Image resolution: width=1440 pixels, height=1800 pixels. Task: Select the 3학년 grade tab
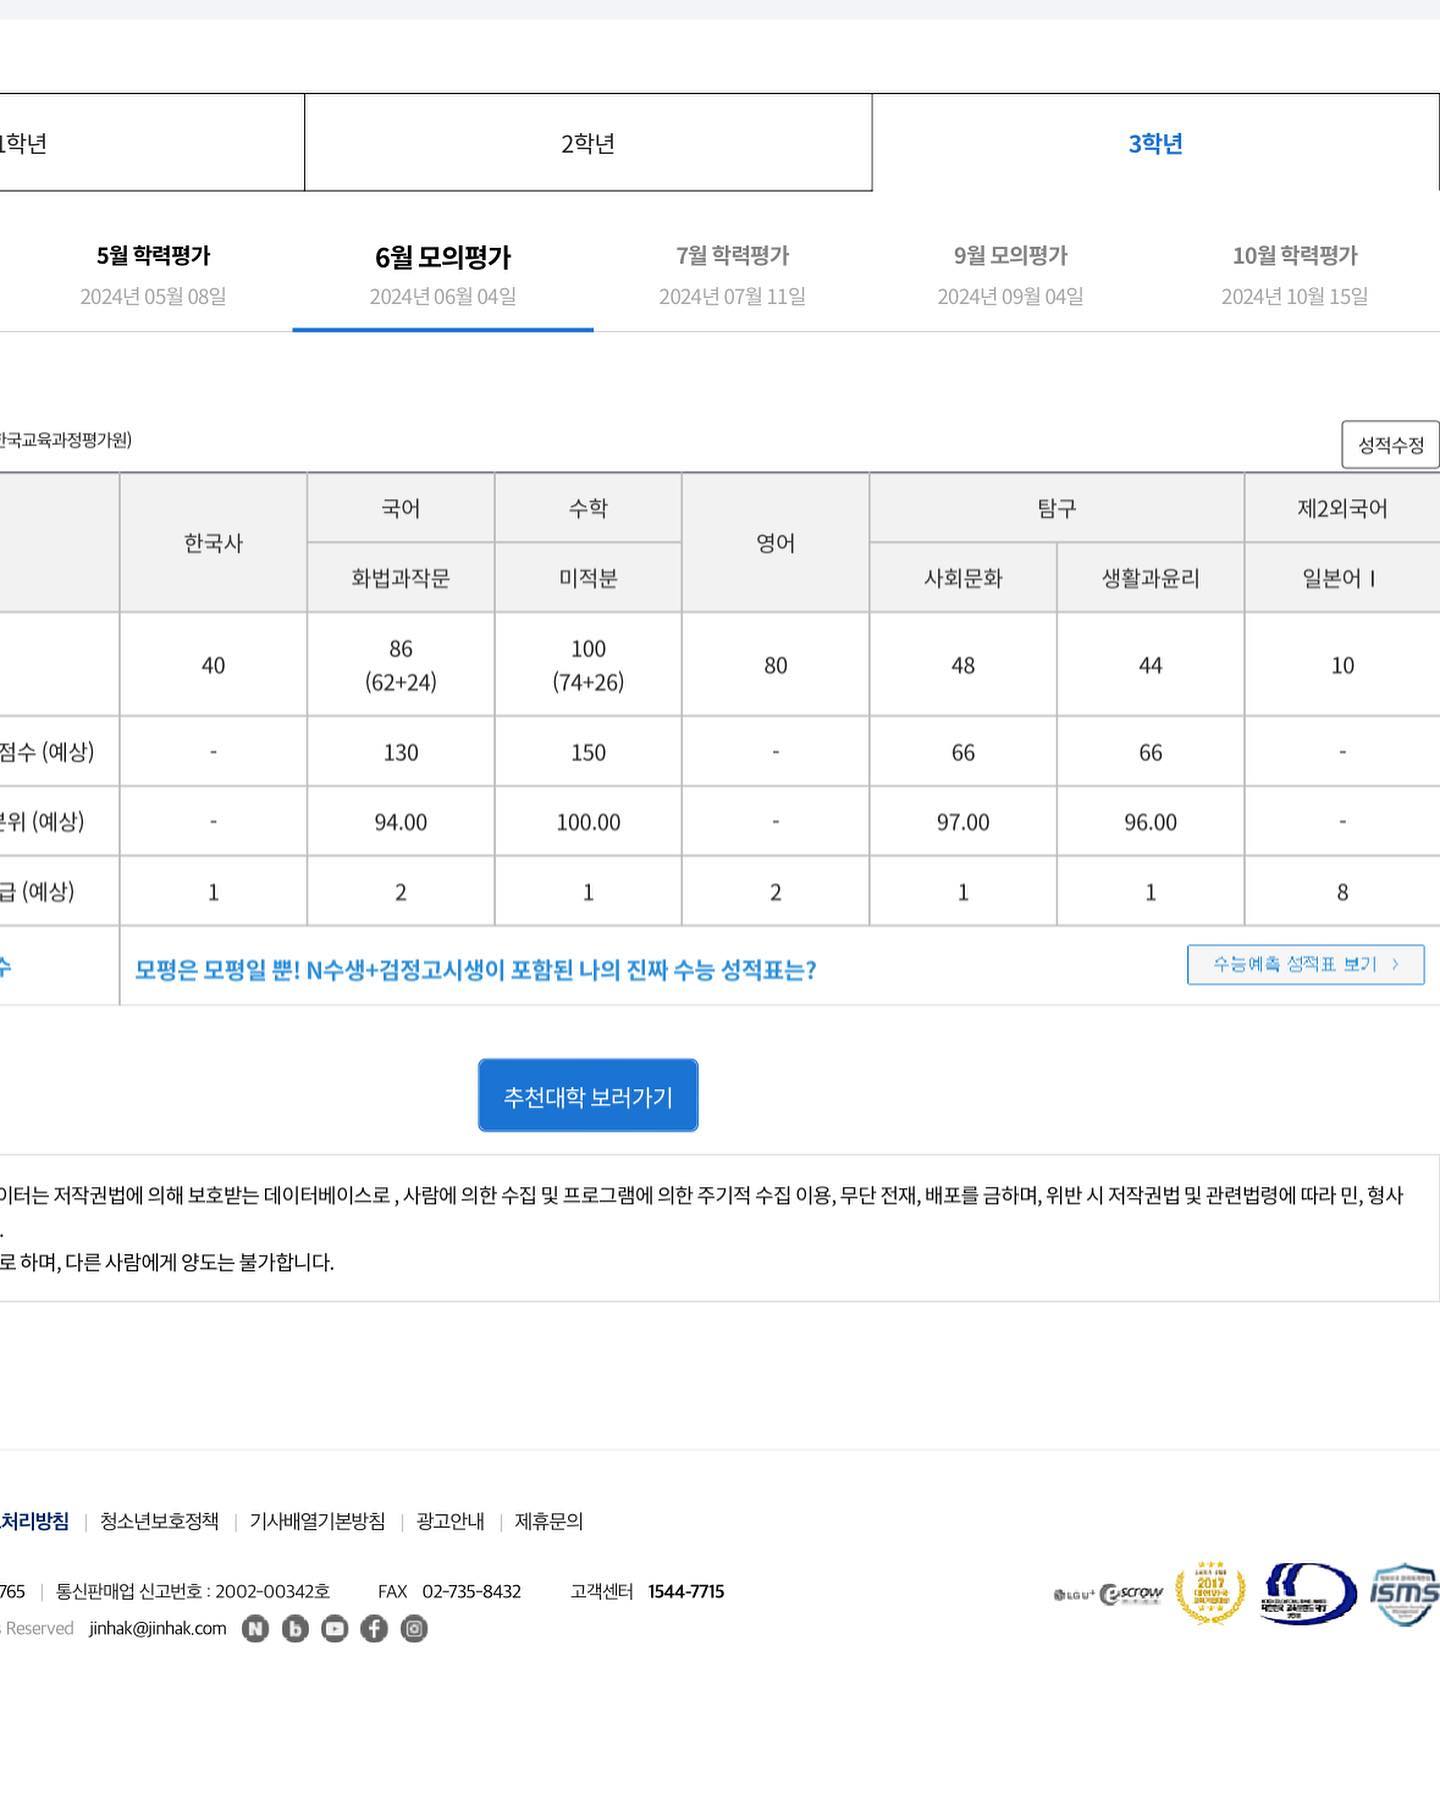pyautogui.click(x=1155, y=143)
